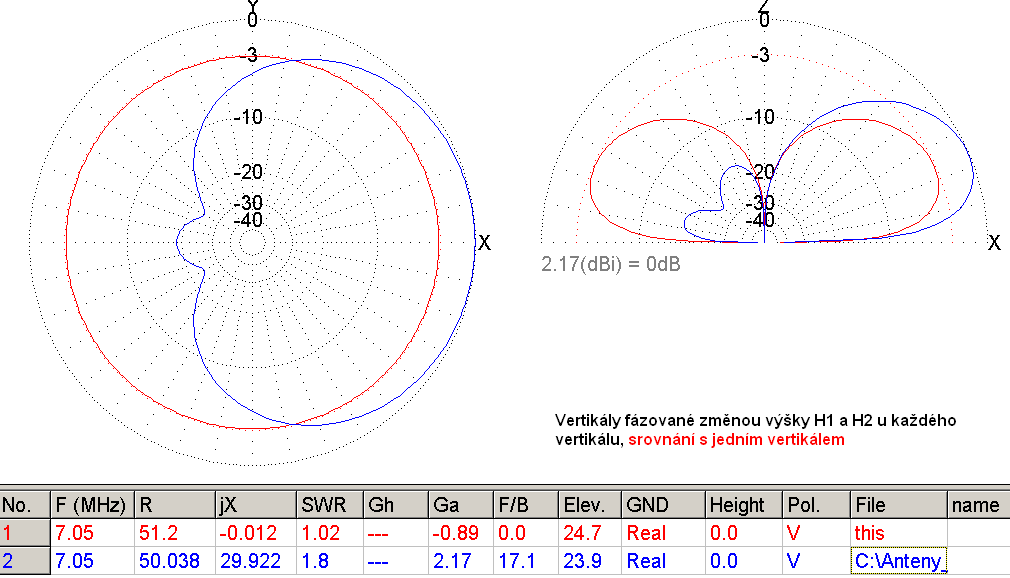Select row number 1 in the table
Viewport: 1010px width, 578px height.
pyautogui.click(x=25, y=533)
